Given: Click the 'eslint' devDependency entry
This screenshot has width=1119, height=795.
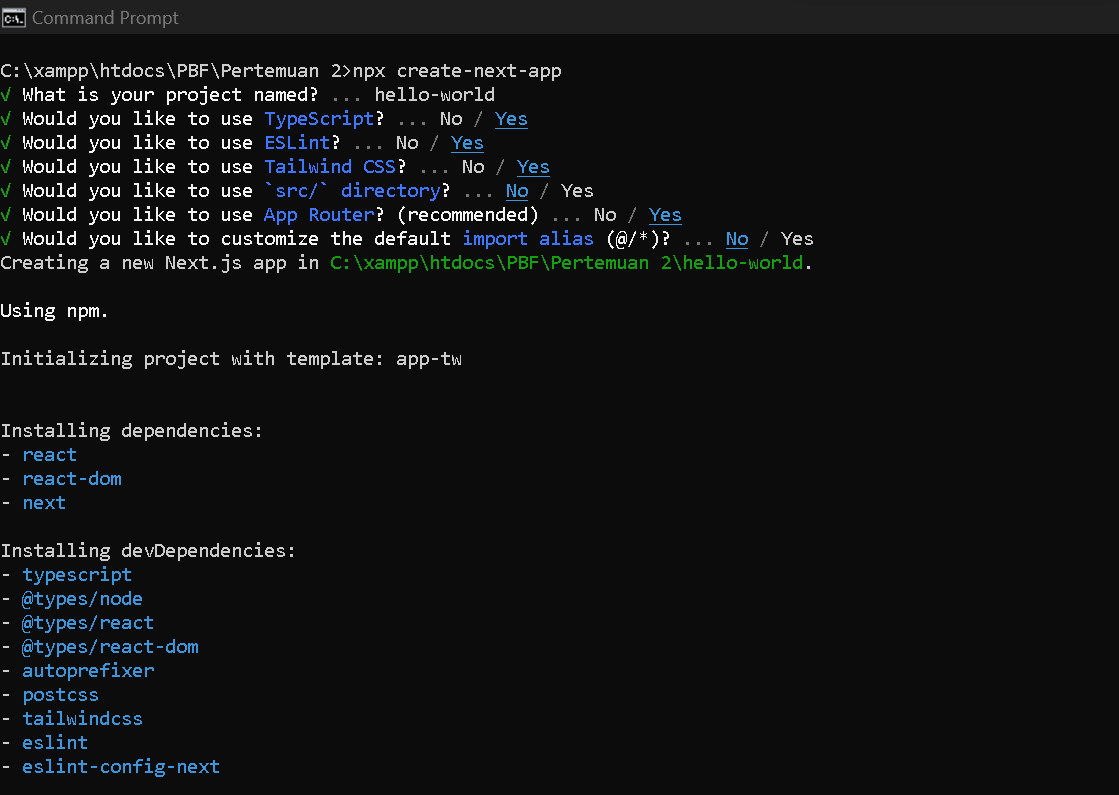Looking at the screenshot, I should (55, 743).
